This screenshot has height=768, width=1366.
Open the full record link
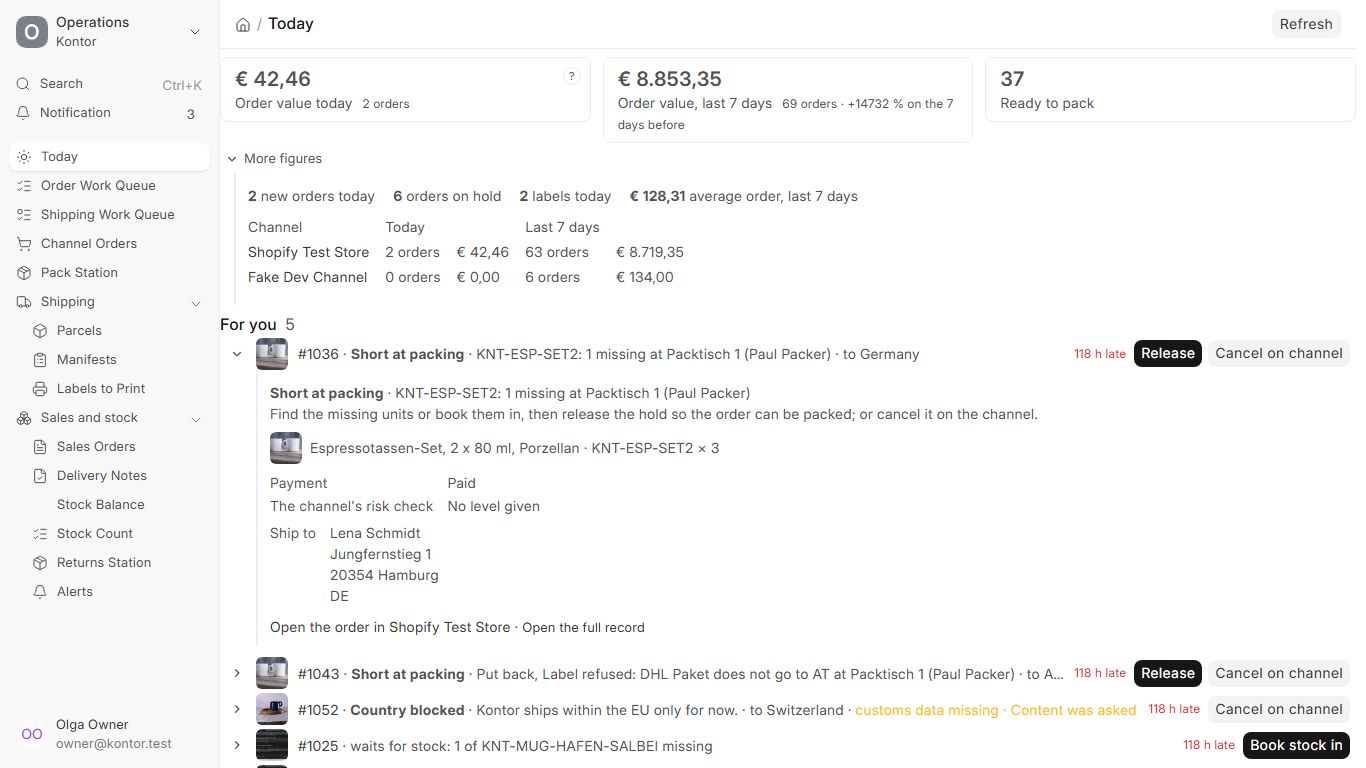point(583,628)
